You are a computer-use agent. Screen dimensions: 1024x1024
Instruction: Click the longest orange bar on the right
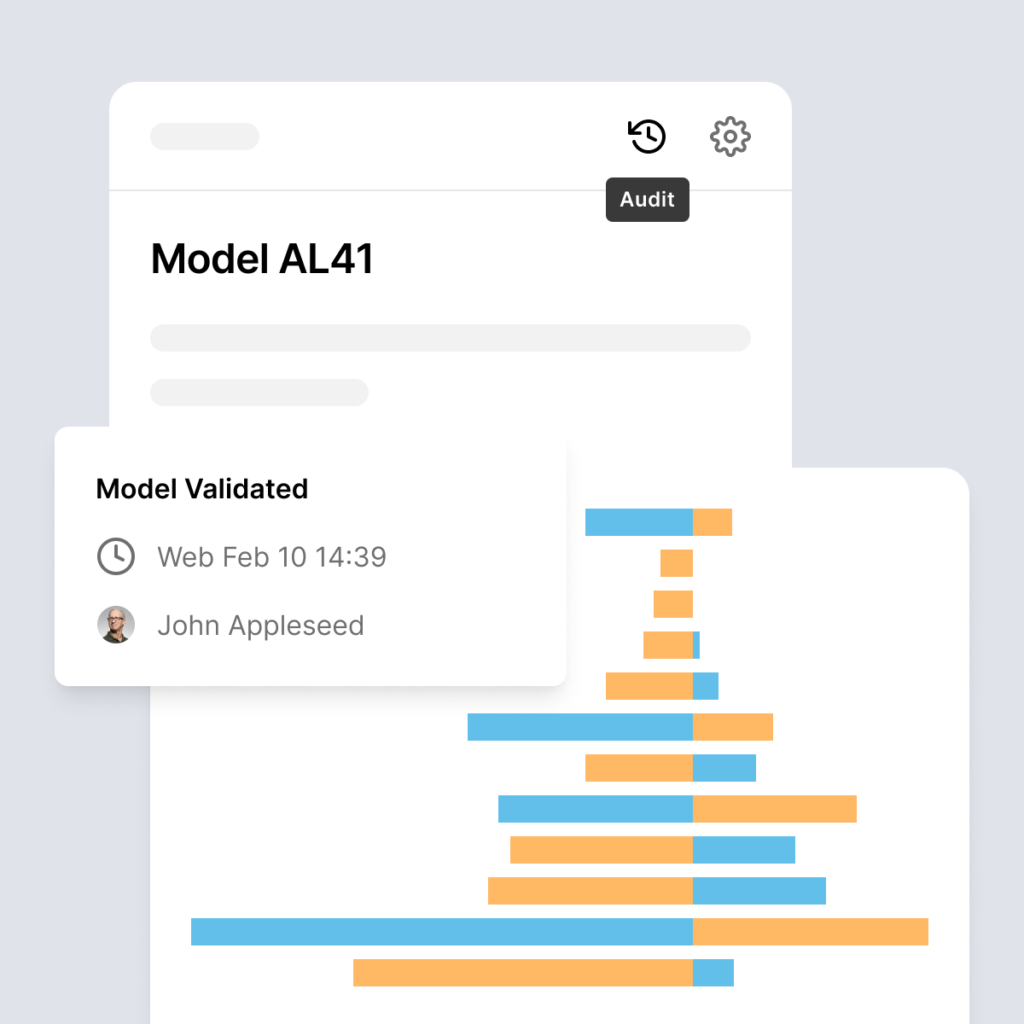(x=810, y=931)
